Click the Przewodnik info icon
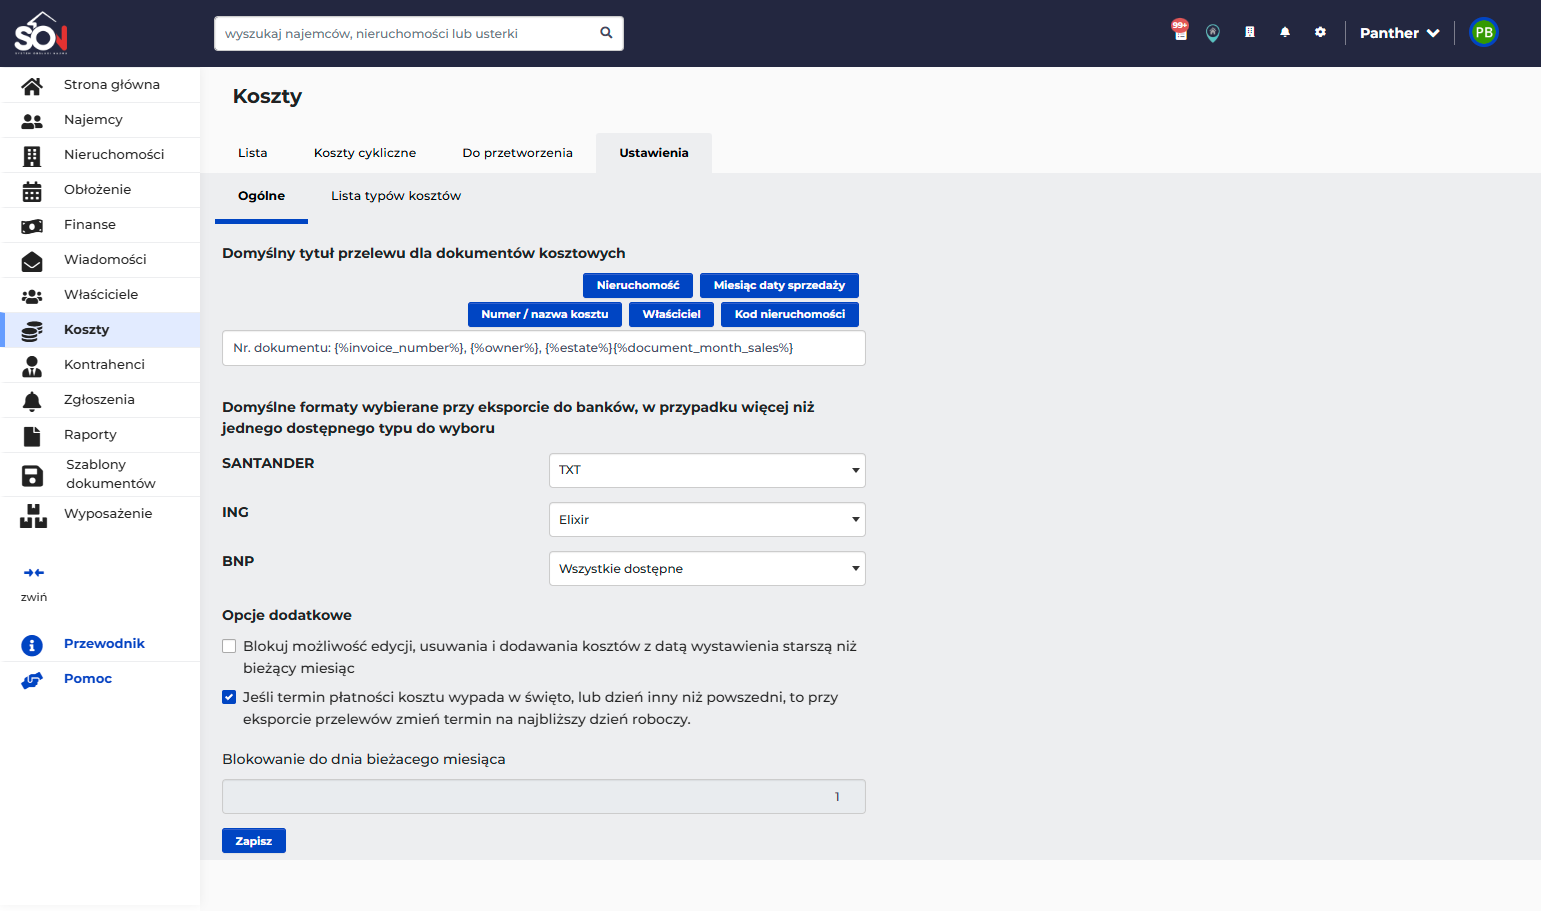 tap(32, 645)
